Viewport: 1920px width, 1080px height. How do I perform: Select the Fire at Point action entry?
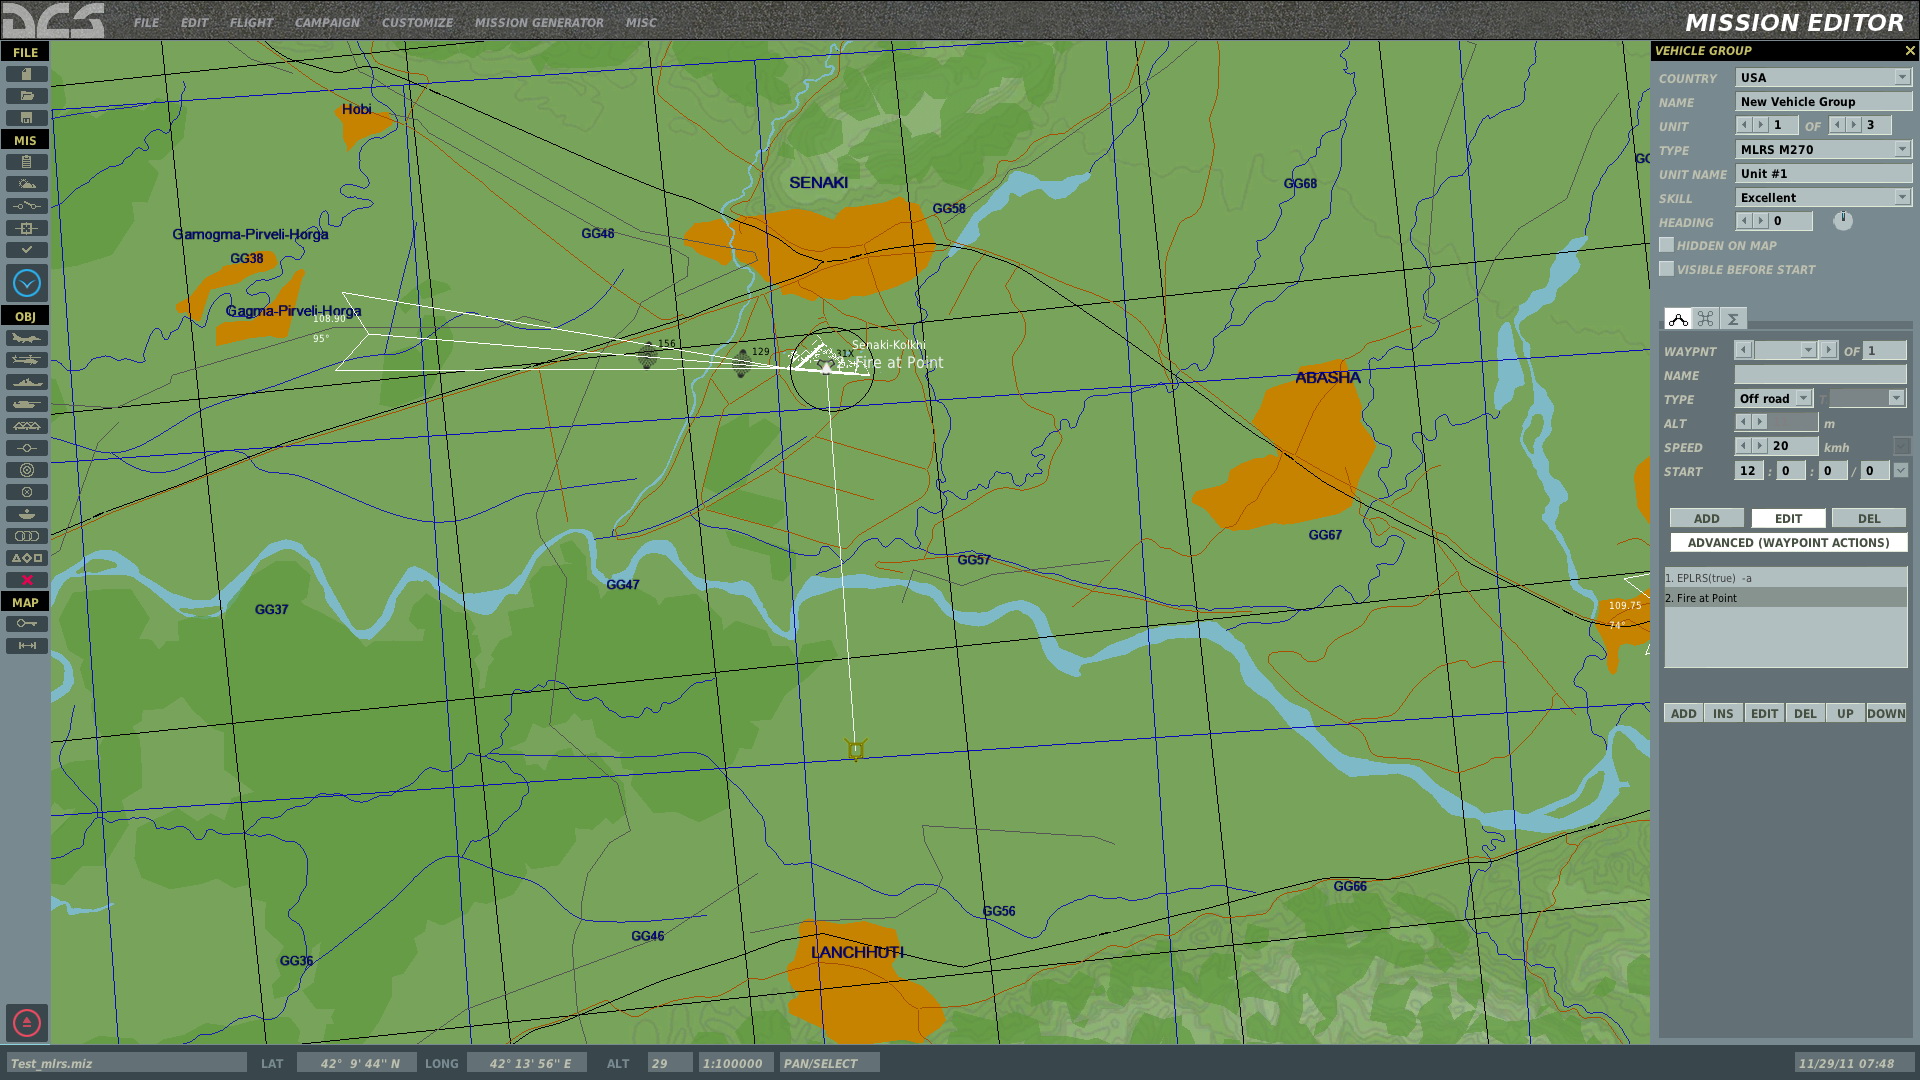point(1786,598)
